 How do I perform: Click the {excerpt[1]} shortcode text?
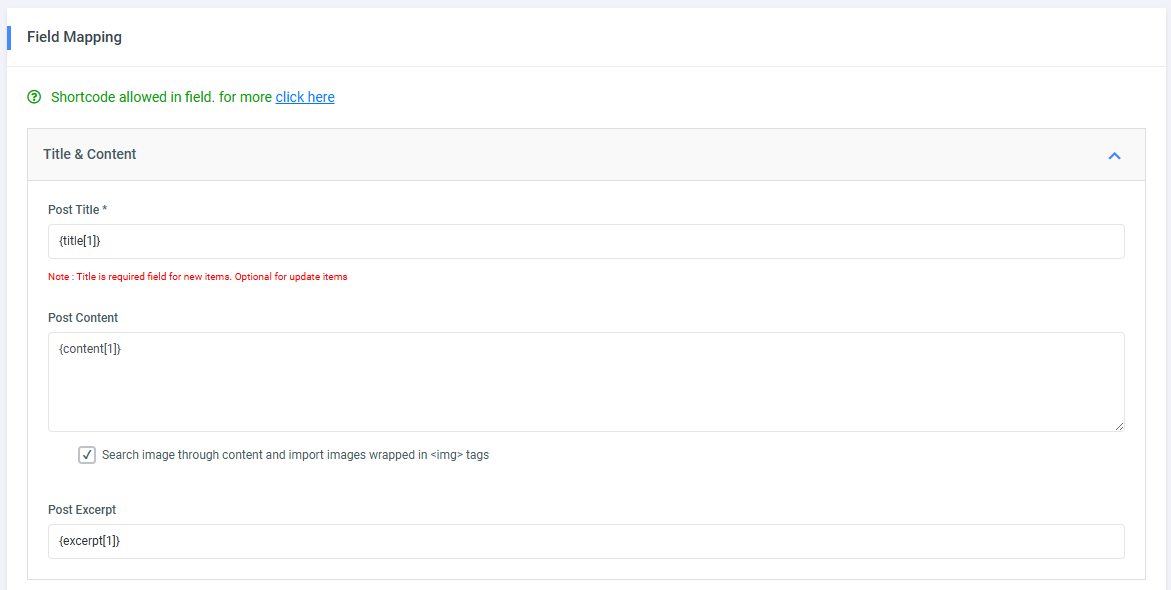click(x=90, y=541)
